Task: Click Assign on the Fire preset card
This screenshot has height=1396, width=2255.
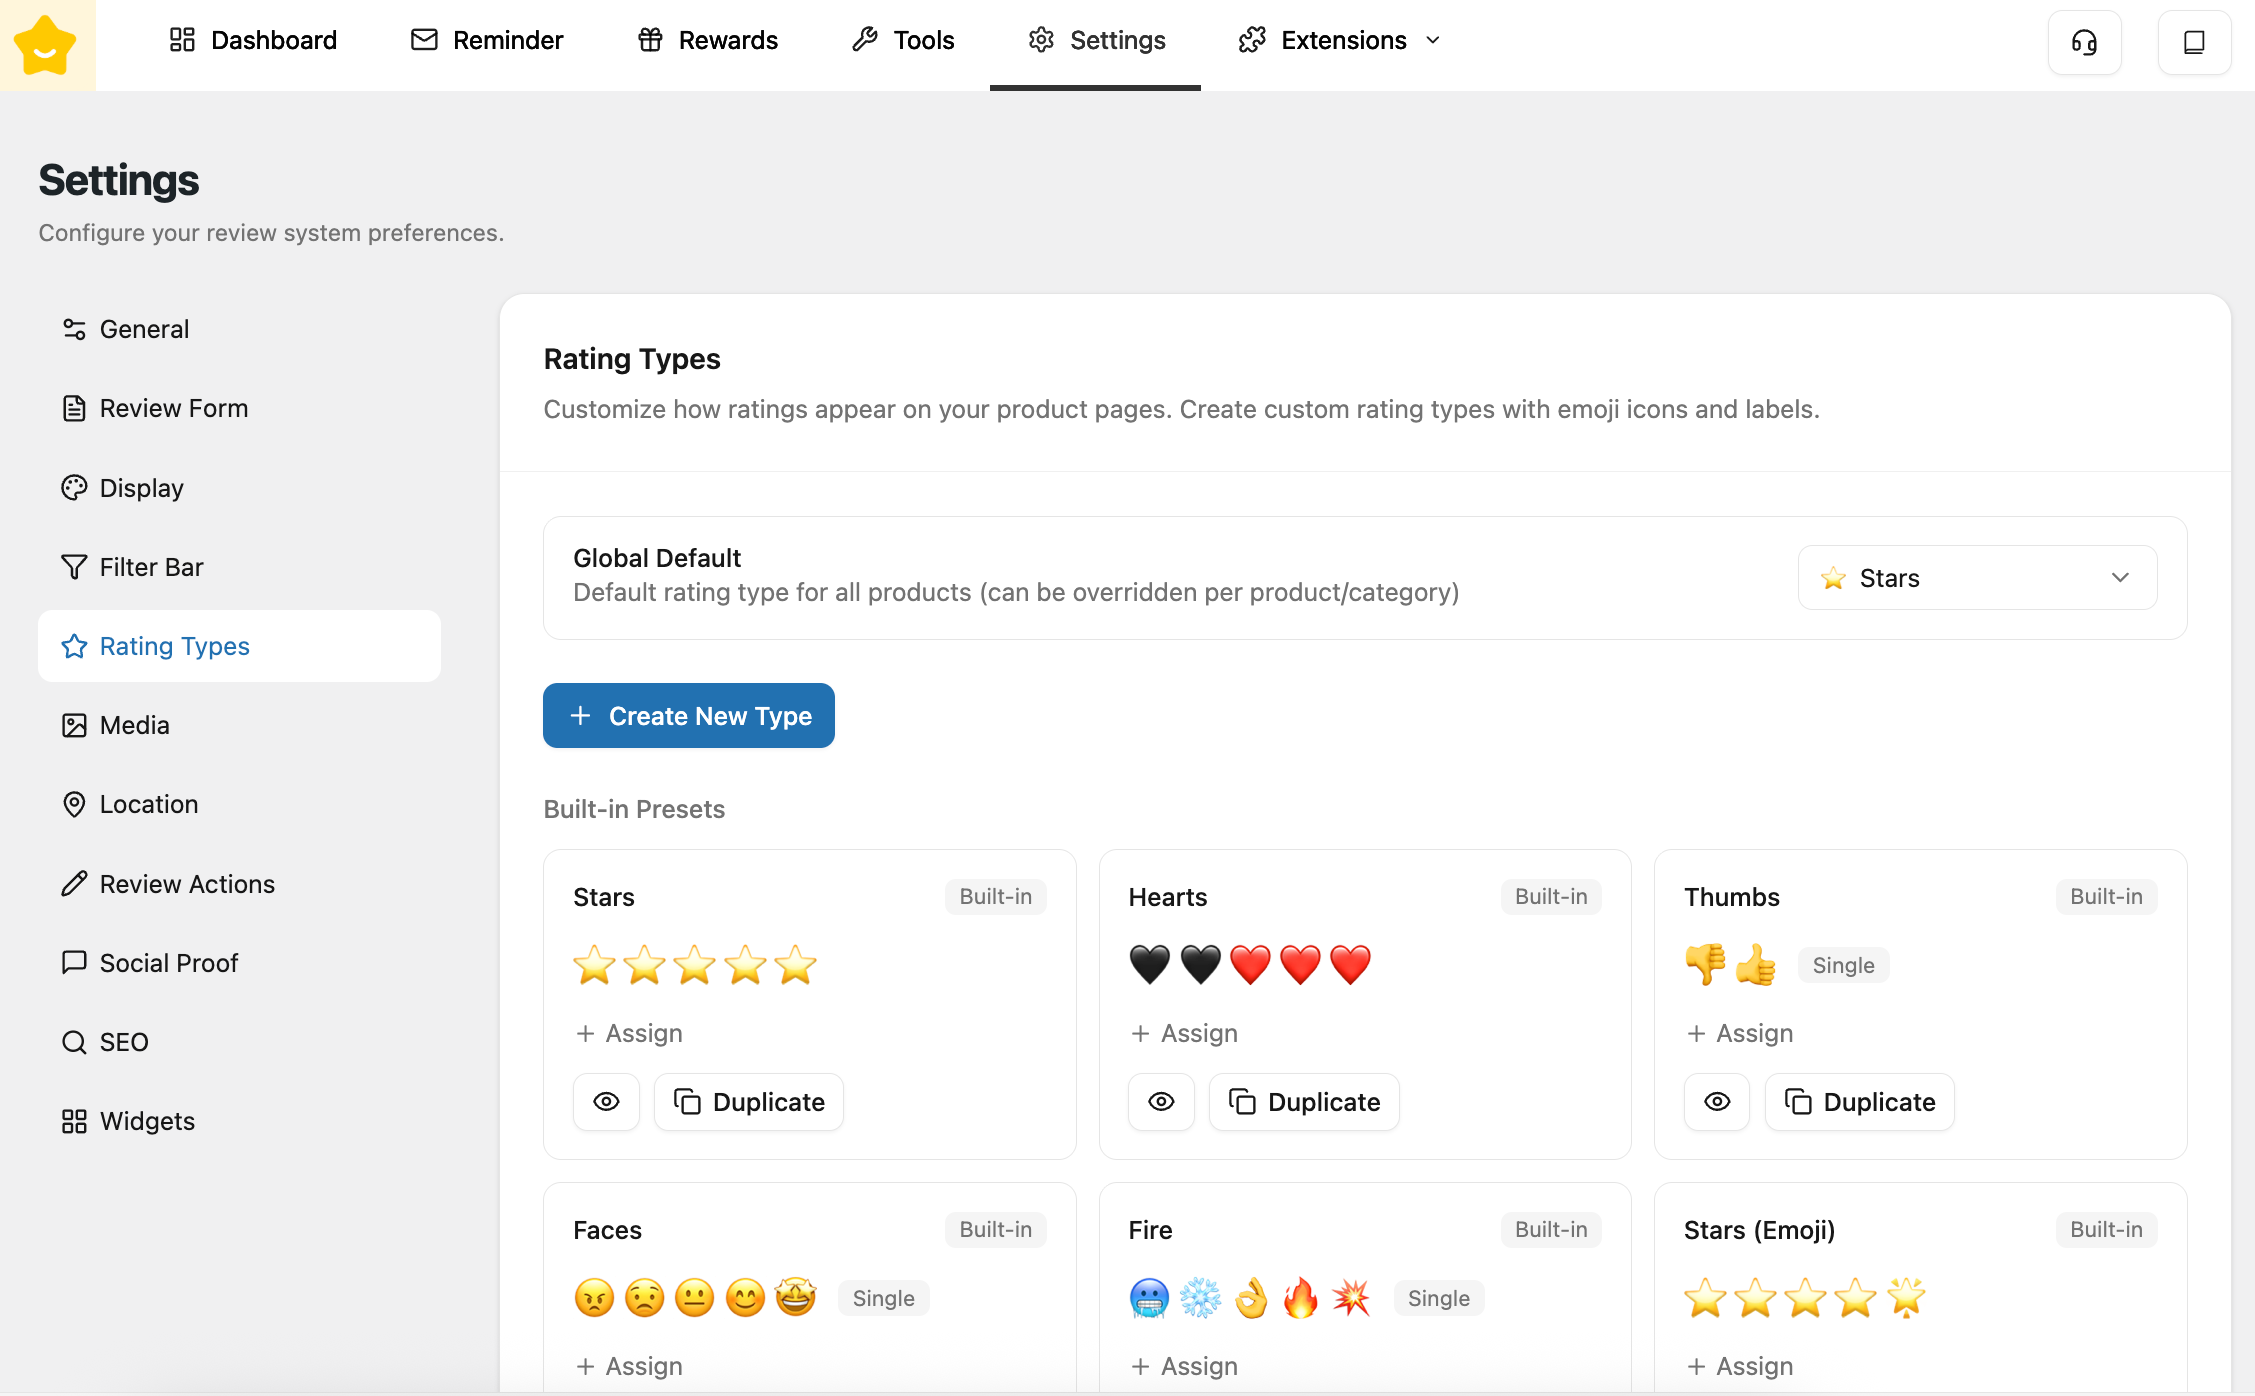Action: click(1185, 1366)
